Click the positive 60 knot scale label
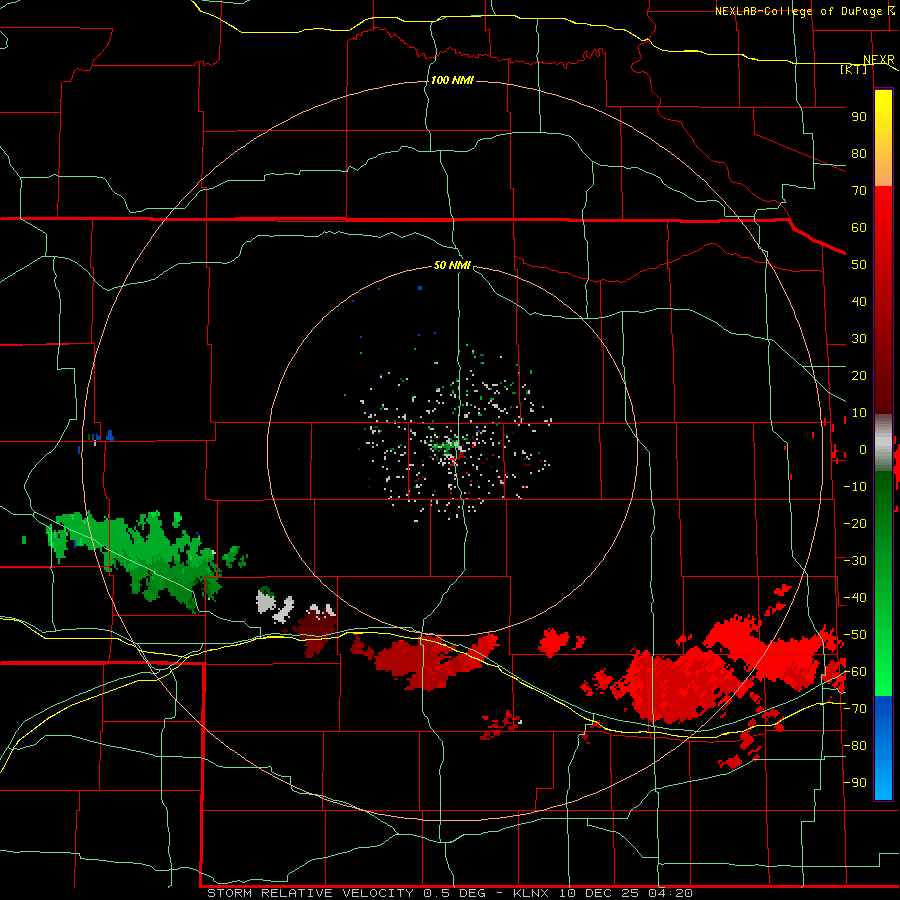 coord(859,228)
